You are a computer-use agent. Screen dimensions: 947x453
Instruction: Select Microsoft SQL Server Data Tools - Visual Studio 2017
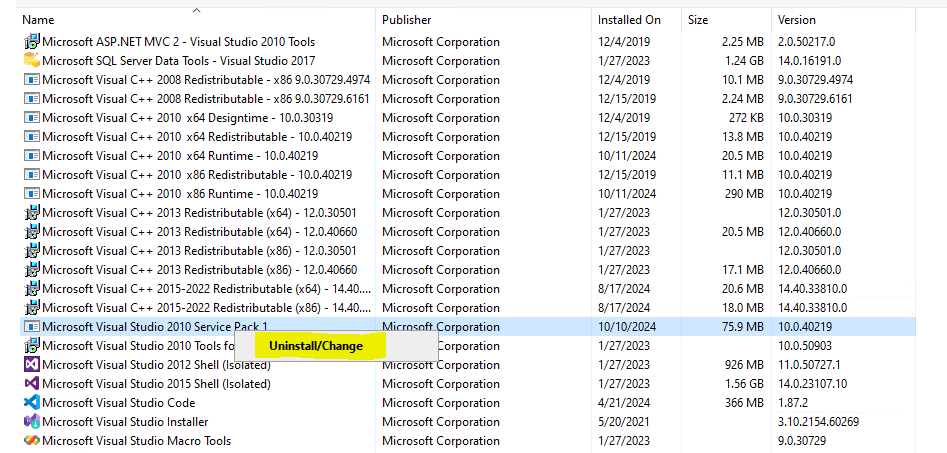(x=178, y=60)
